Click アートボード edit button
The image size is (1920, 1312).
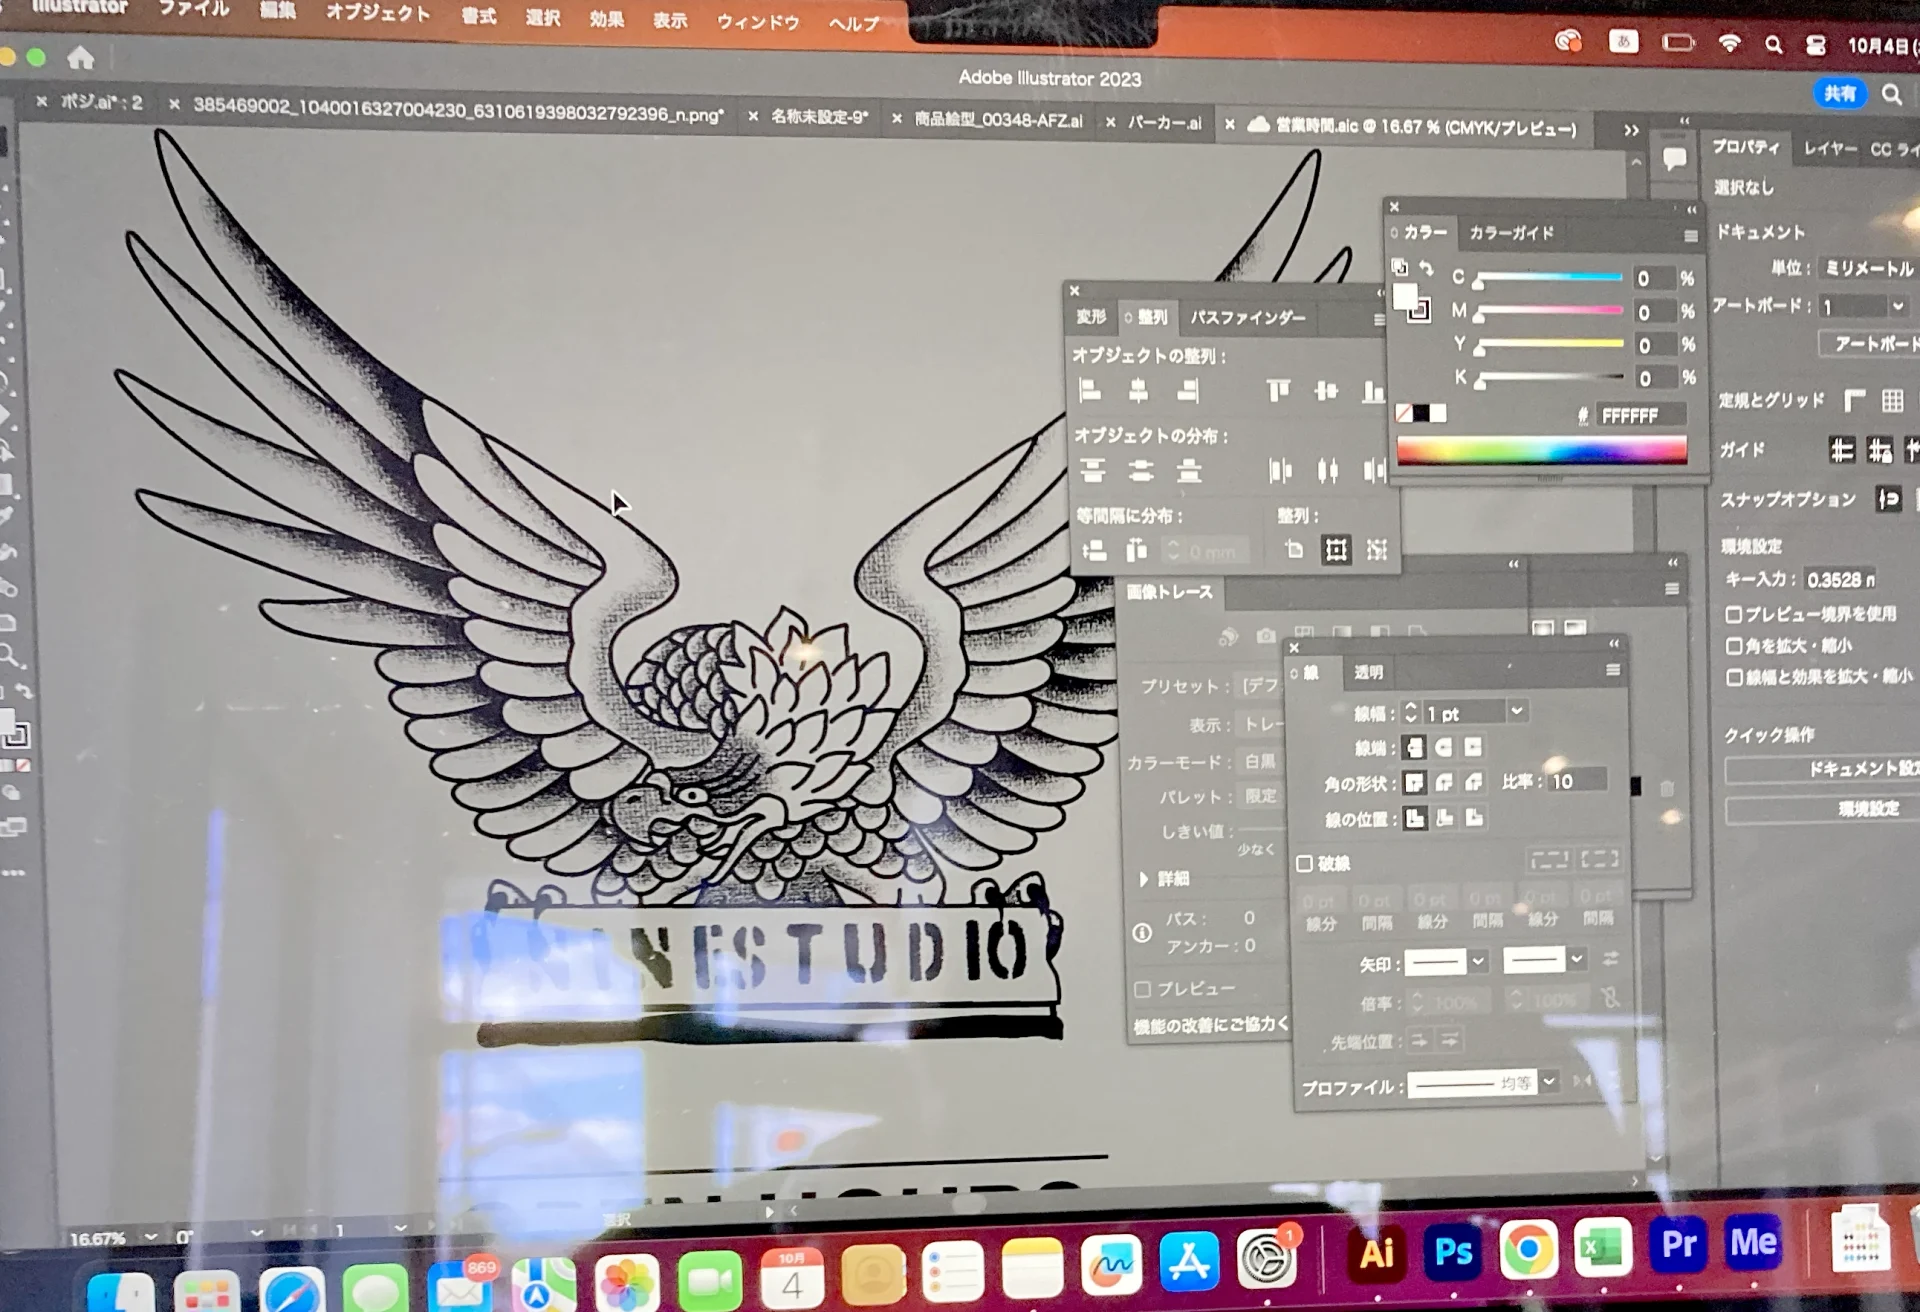click(1868, 343)
